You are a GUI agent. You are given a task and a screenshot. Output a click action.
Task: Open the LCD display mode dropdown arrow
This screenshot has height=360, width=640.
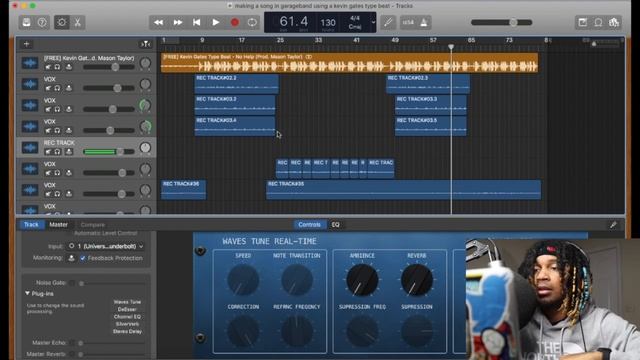(373, 22)
